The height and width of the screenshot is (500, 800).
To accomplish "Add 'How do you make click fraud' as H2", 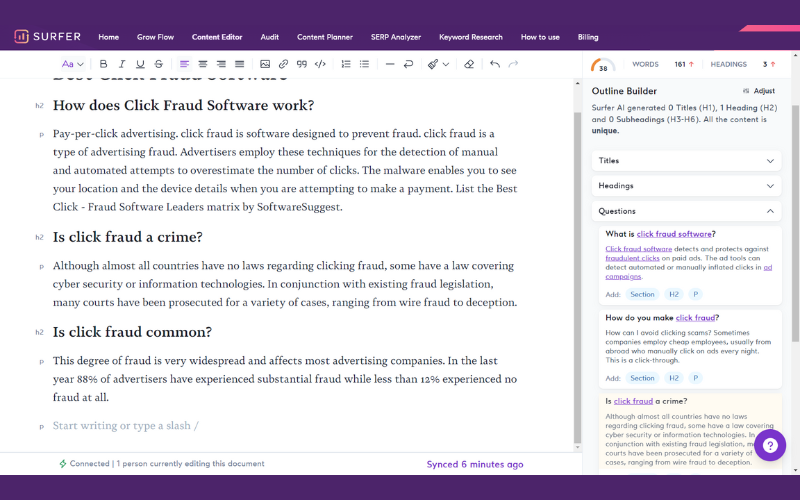I will (673, 378).
